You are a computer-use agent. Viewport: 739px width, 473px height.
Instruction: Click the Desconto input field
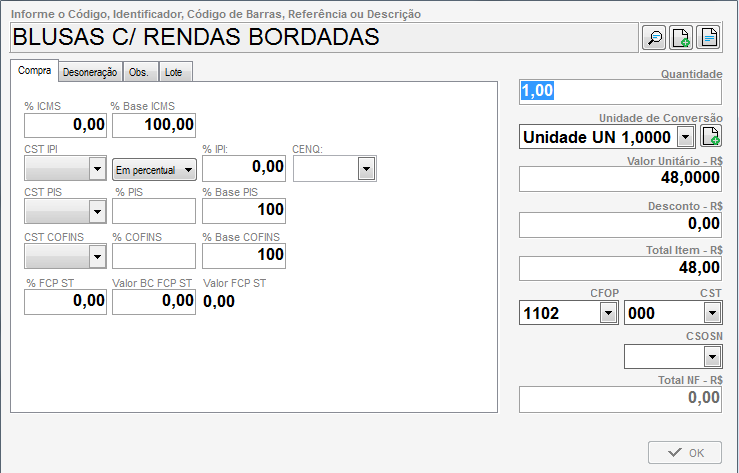[620, 224]
